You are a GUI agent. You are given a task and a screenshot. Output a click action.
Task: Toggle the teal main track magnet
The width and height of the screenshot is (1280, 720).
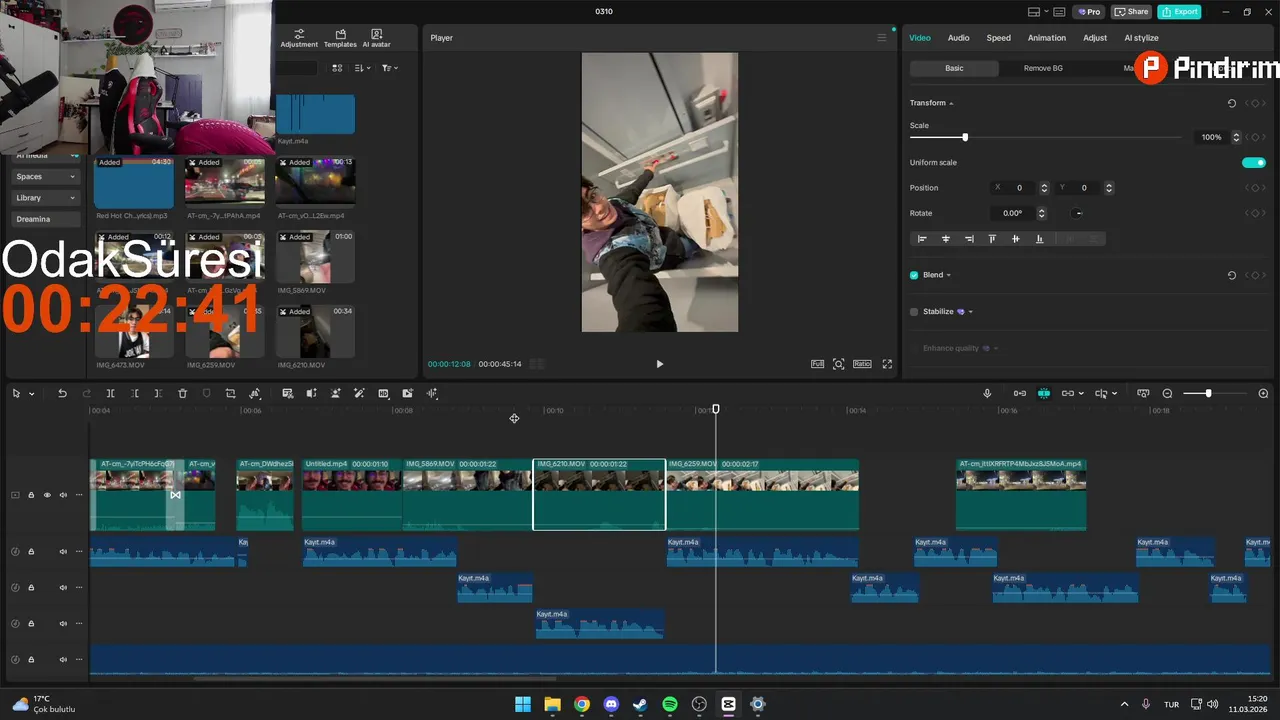coord(1043,394)
